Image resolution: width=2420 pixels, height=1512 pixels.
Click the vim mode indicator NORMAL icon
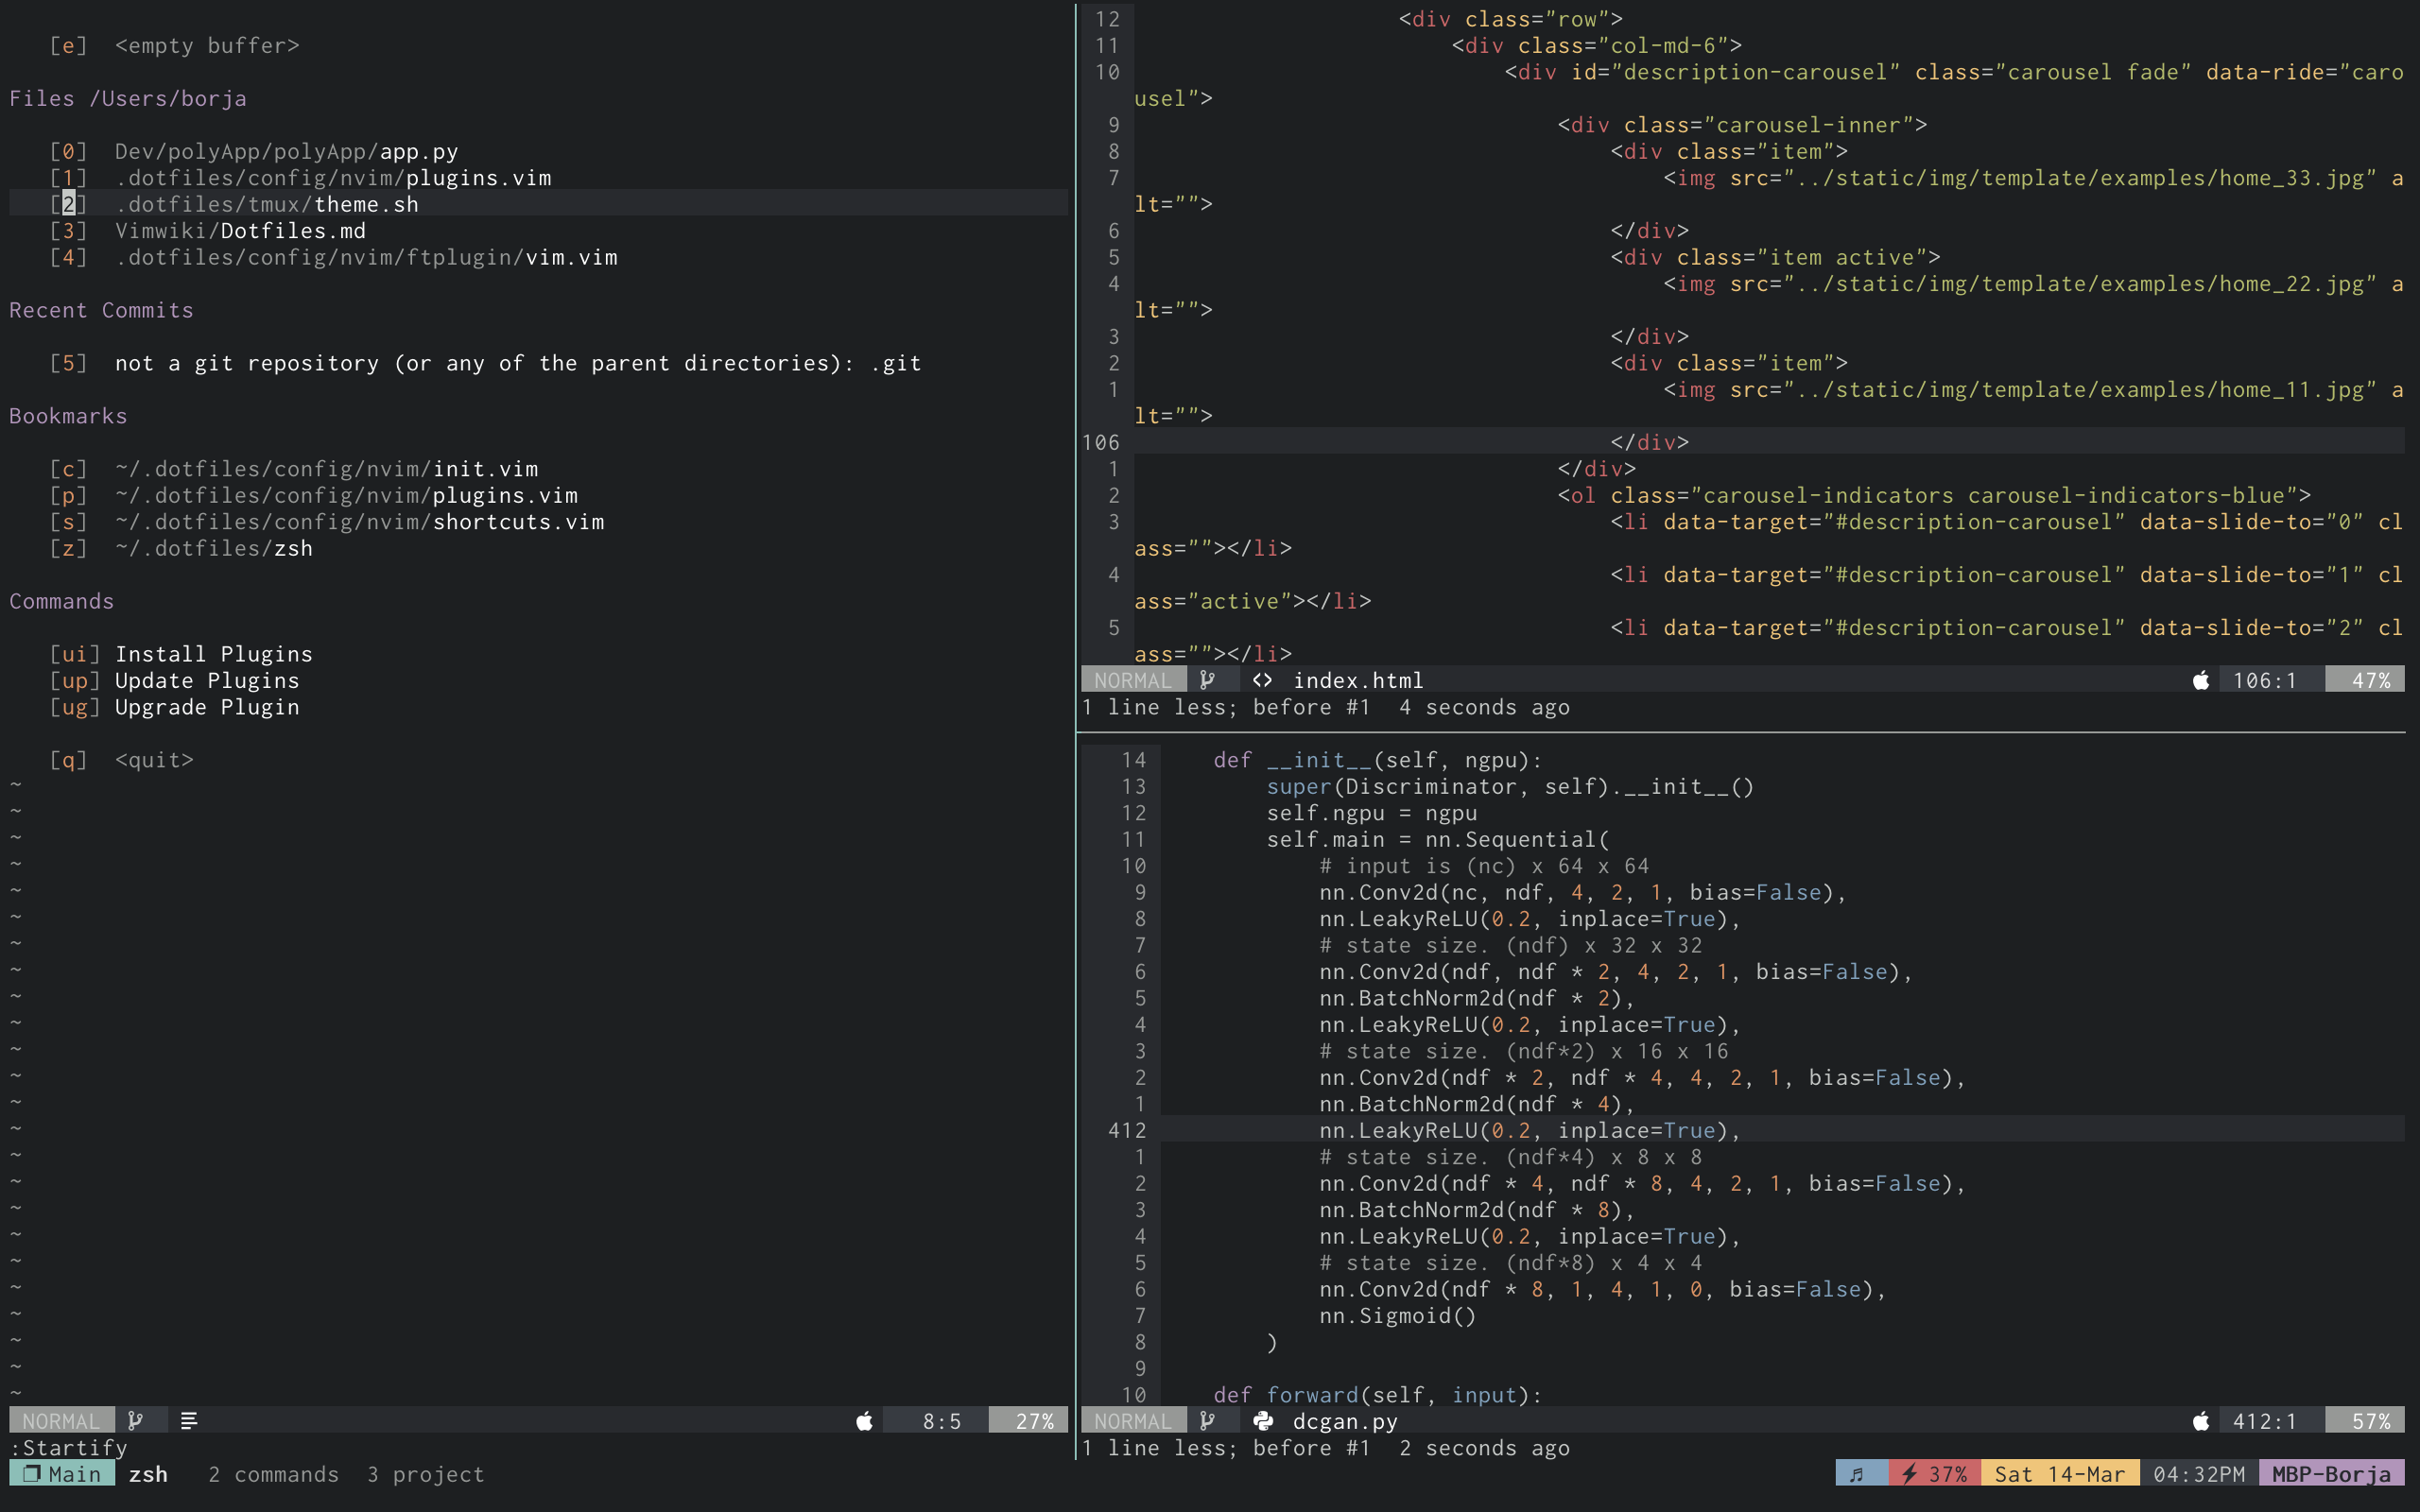click(61, 1419)
